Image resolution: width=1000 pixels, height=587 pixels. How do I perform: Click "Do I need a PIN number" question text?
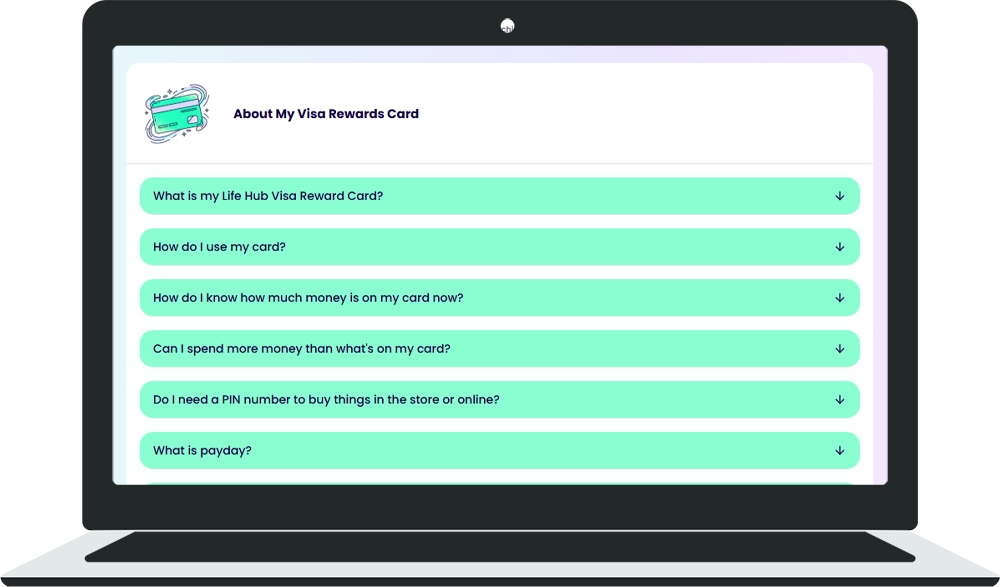(x=326, y=400)
